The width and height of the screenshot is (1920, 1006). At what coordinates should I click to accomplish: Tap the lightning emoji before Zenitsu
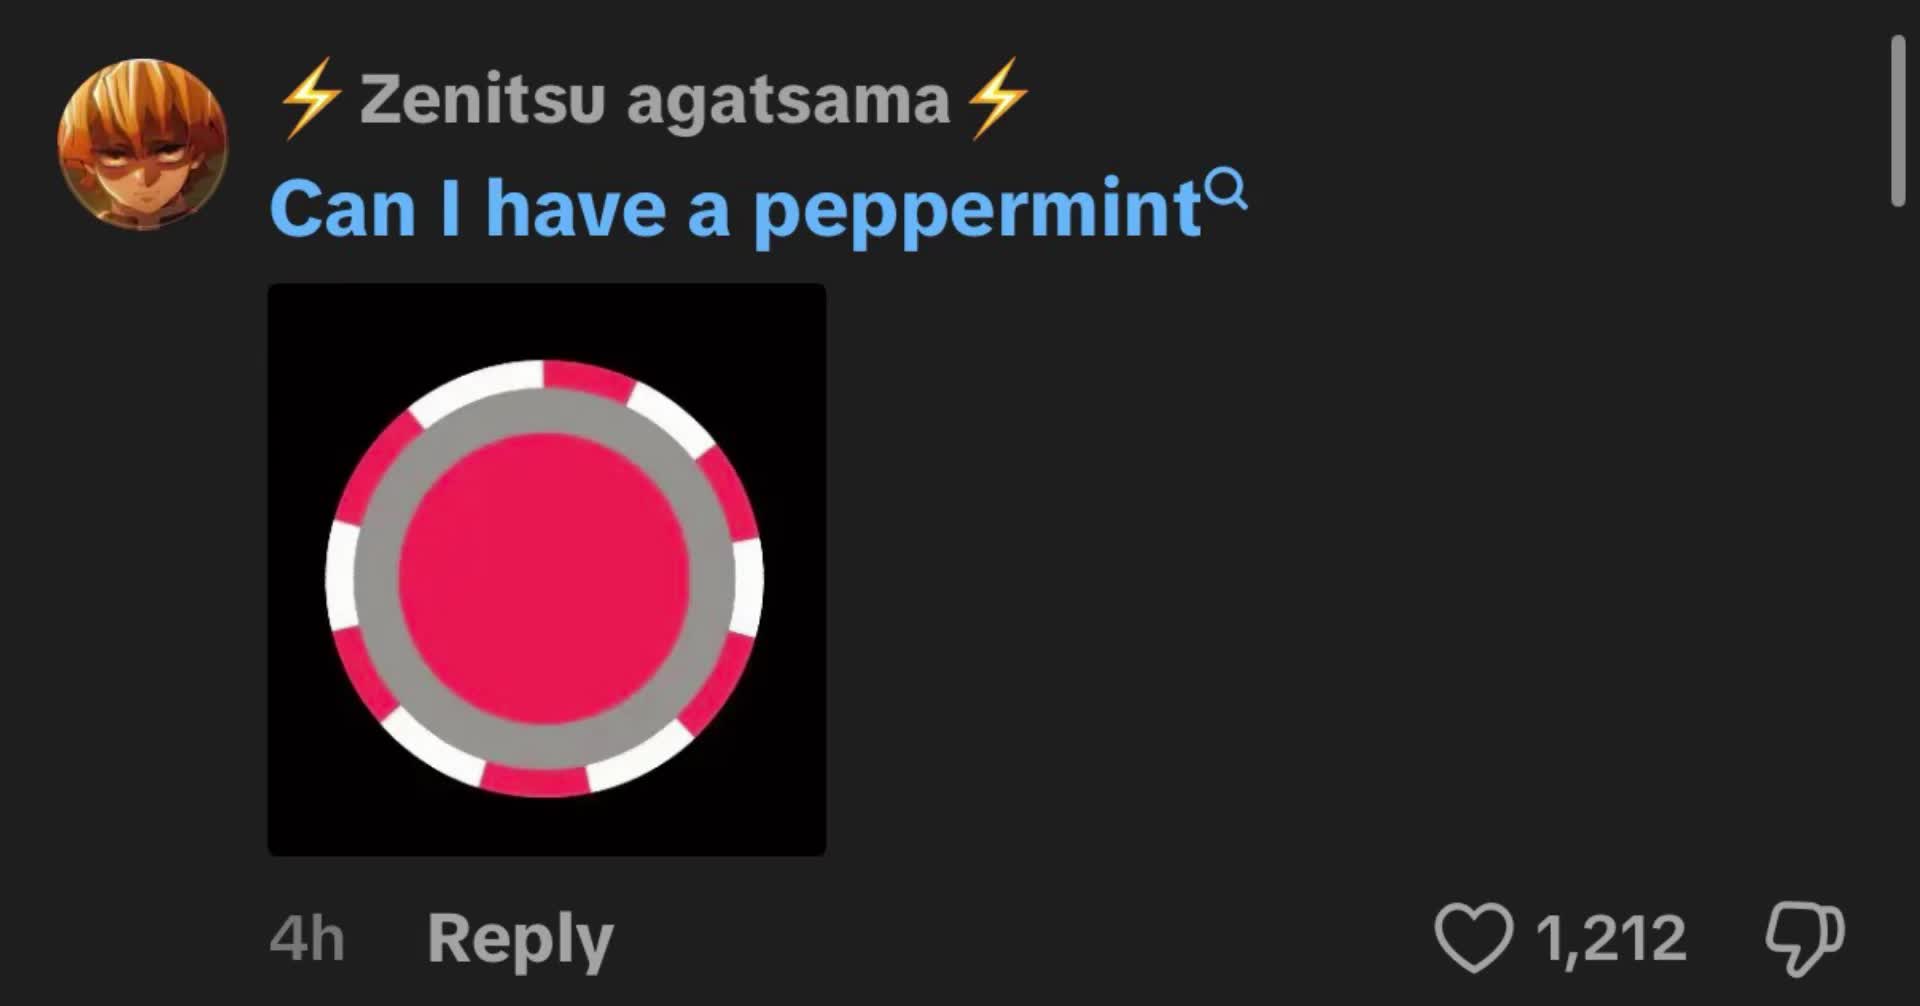[310, 98]
